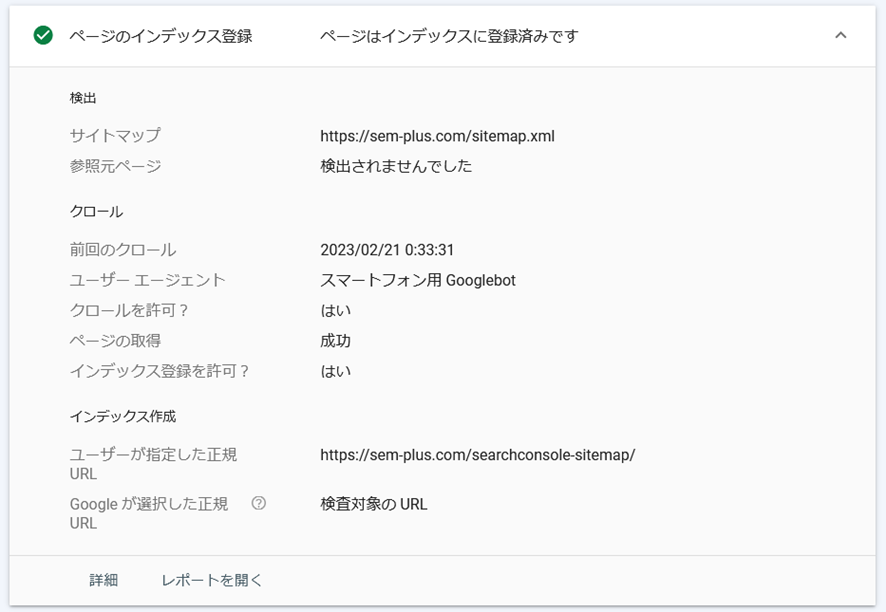Collapse the ページのインデックス登録 panel chevron

[841, 36]
